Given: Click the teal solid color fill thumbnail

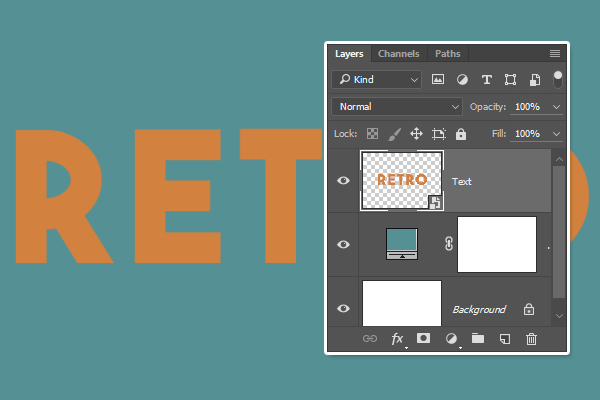Looking at the screenshot, I should (x=402, y=244).
